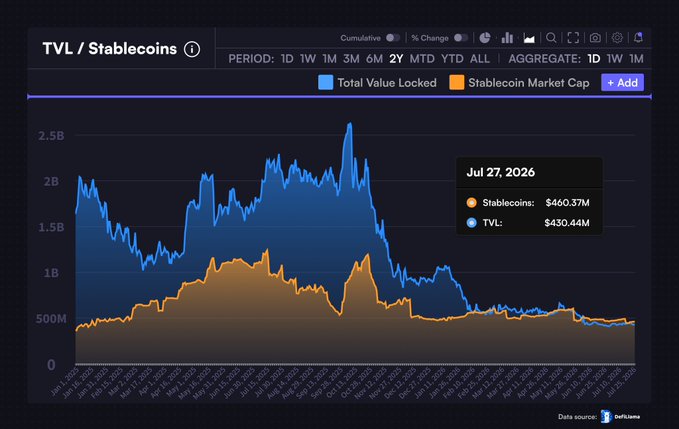Screen dimensions: 679x429
Task: Set period to 2Y
Action: 396,59
